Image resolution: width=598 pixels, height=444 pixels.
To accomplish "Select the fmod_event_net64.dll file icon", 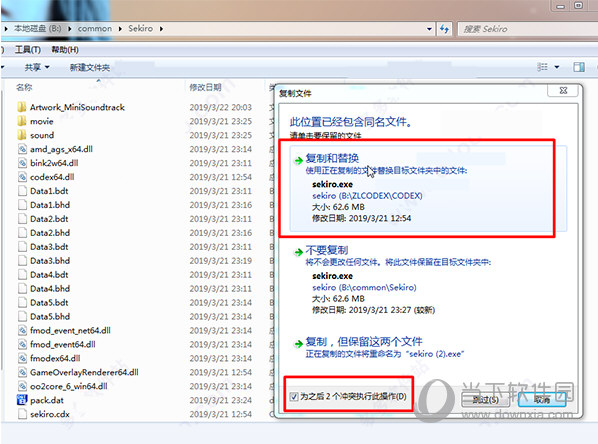I will pyautogui.click(x=23, y=330).
